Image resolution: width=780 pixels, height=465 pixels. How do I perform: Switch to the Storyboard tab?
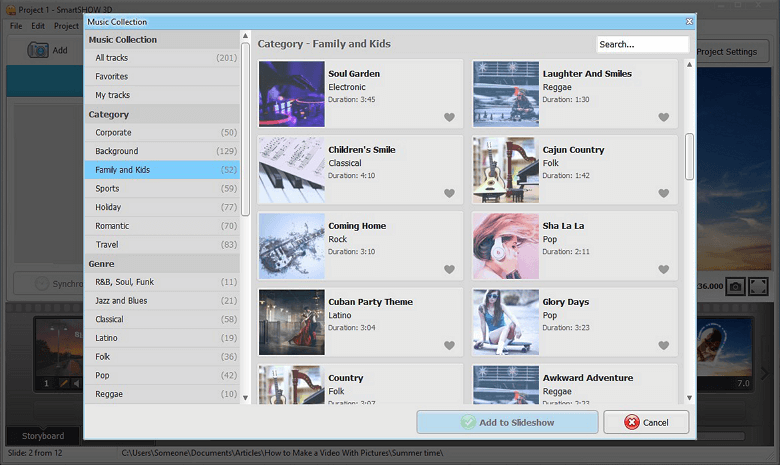click(x=43, y=436)
